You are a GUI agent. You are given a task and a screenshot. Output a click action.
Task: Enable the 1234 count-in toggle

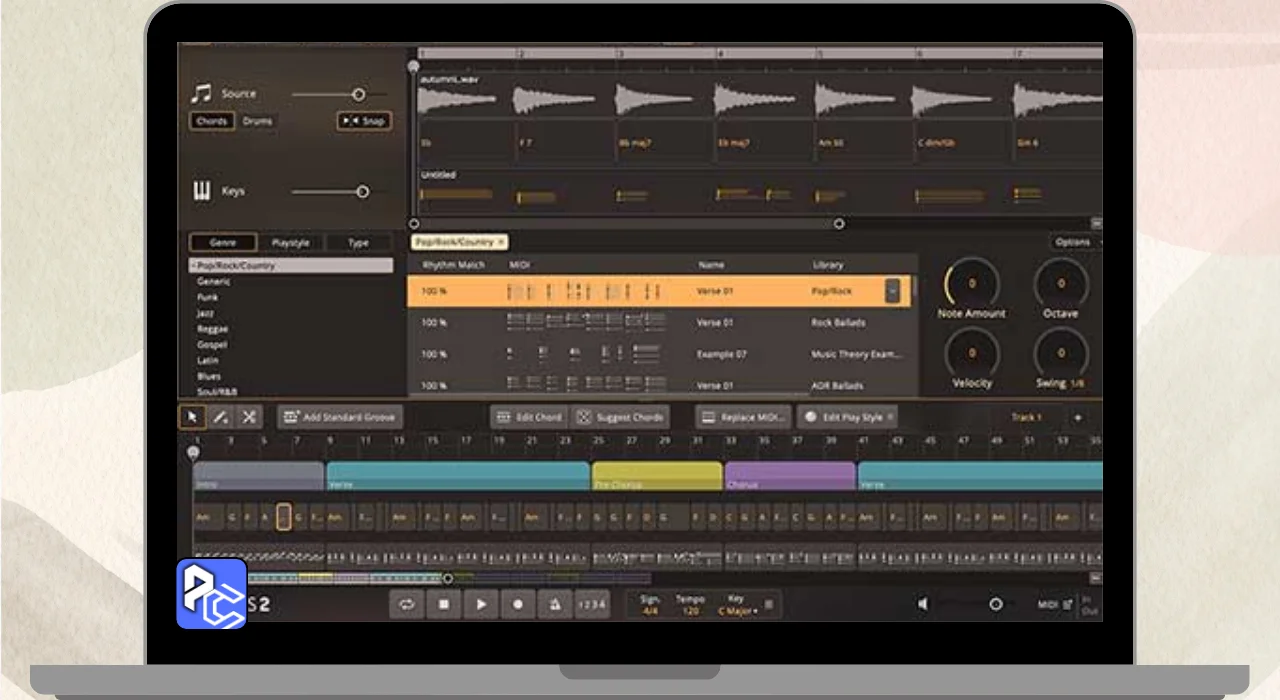pyautogui.click(x=592, y=604)
